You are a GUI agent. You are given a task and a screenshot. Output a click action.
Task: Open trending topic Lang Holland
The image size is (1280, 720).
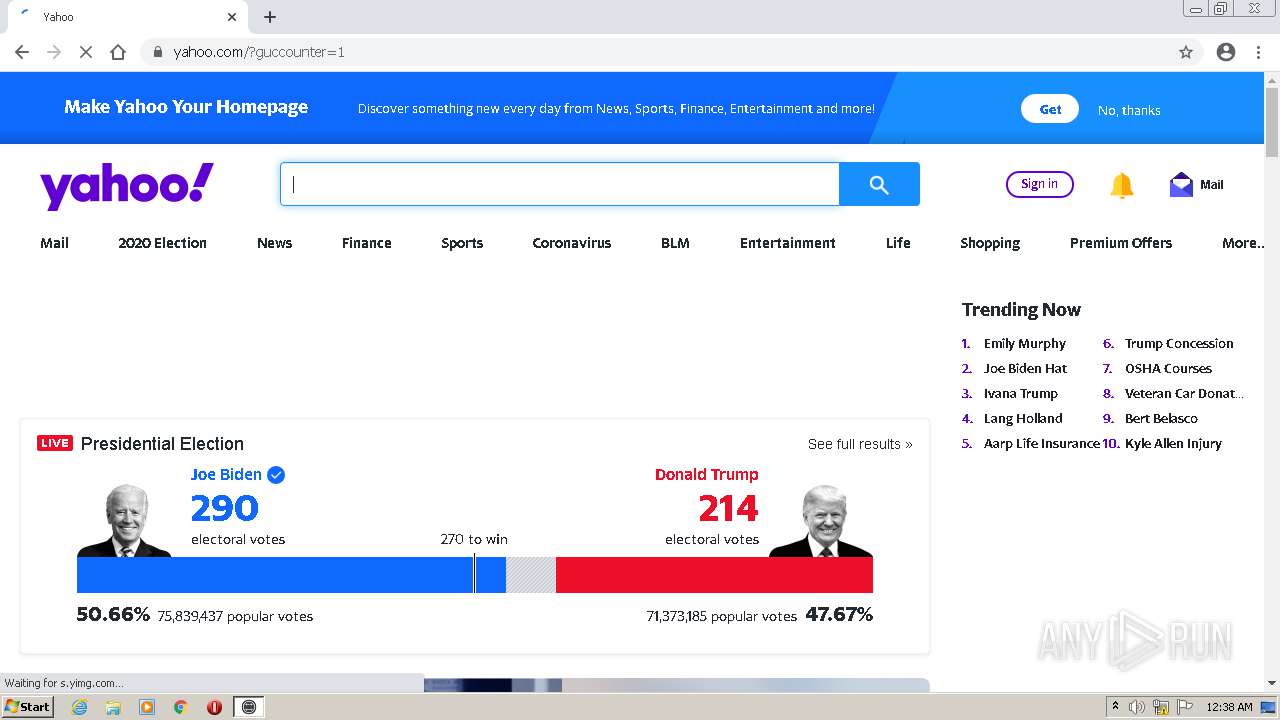1023,418
